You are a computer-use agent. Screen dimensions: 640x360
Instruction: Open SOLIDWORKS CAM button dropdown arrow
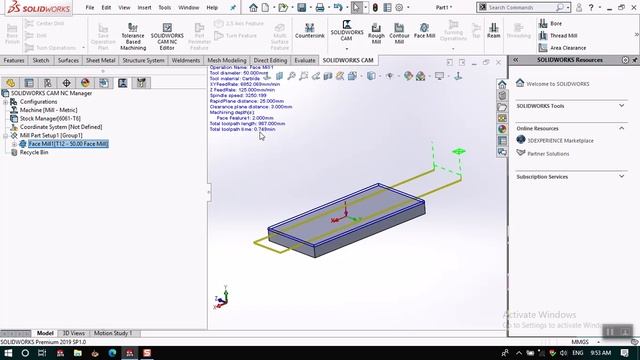[x=347, y=49]
